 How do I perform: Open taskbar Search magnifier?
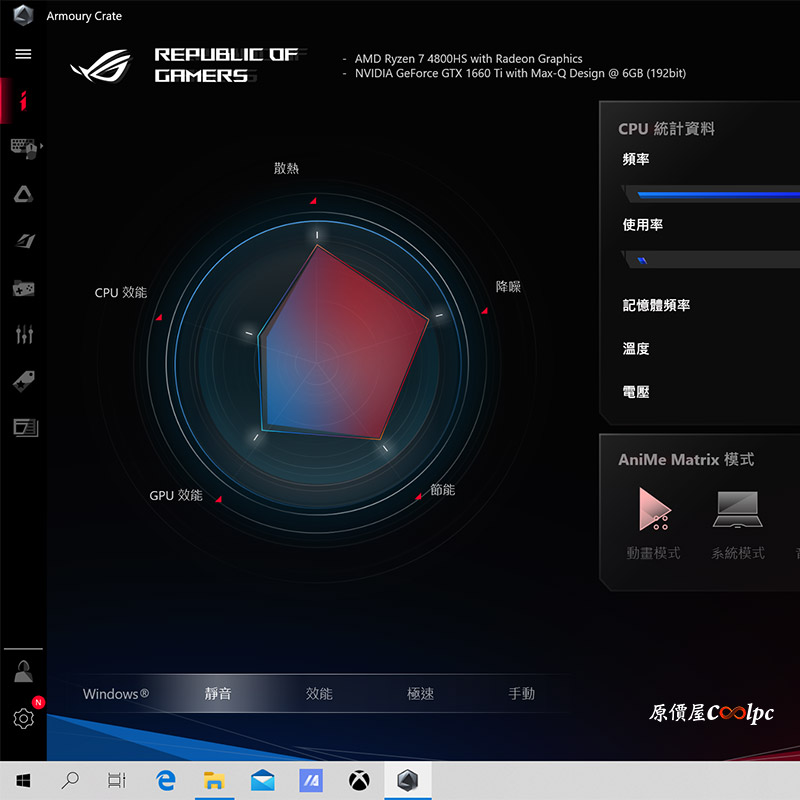click(x=70, y=780)
